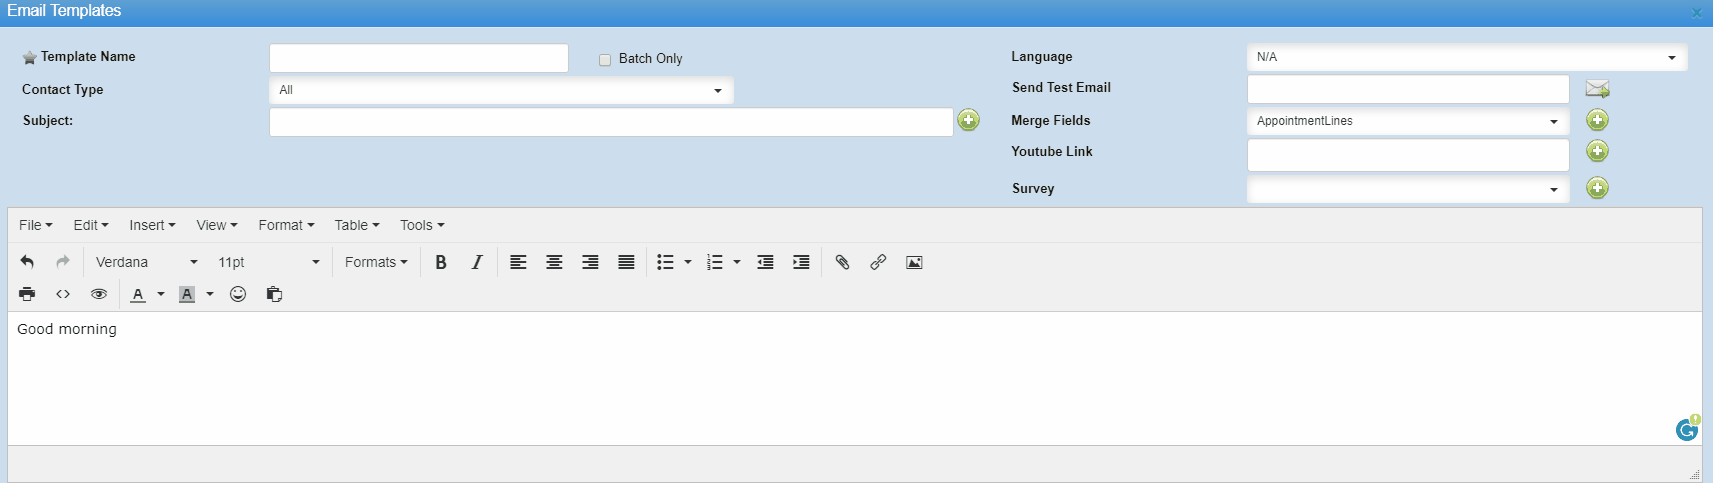Expand the Verdana font family dropdown

tap(147, 262)
